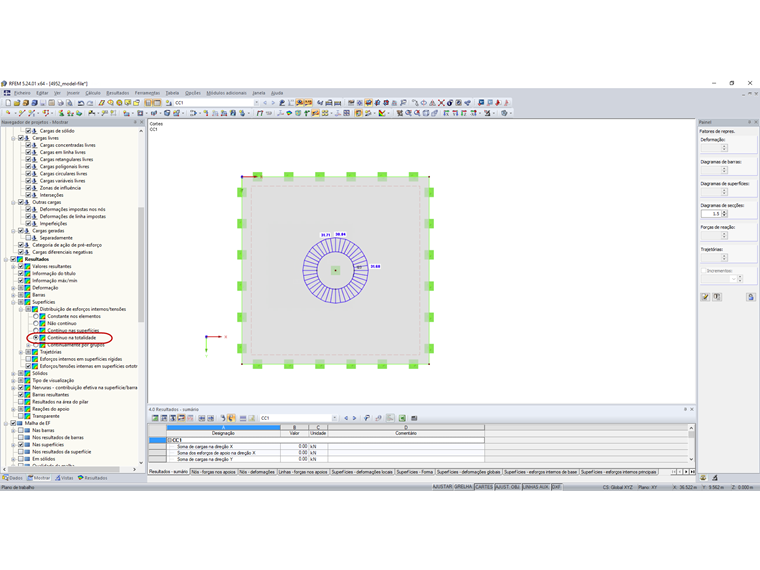The image size is (760, 570).
Task: Open the CC1 dropdown in results table toolbar
Action: 334,418
